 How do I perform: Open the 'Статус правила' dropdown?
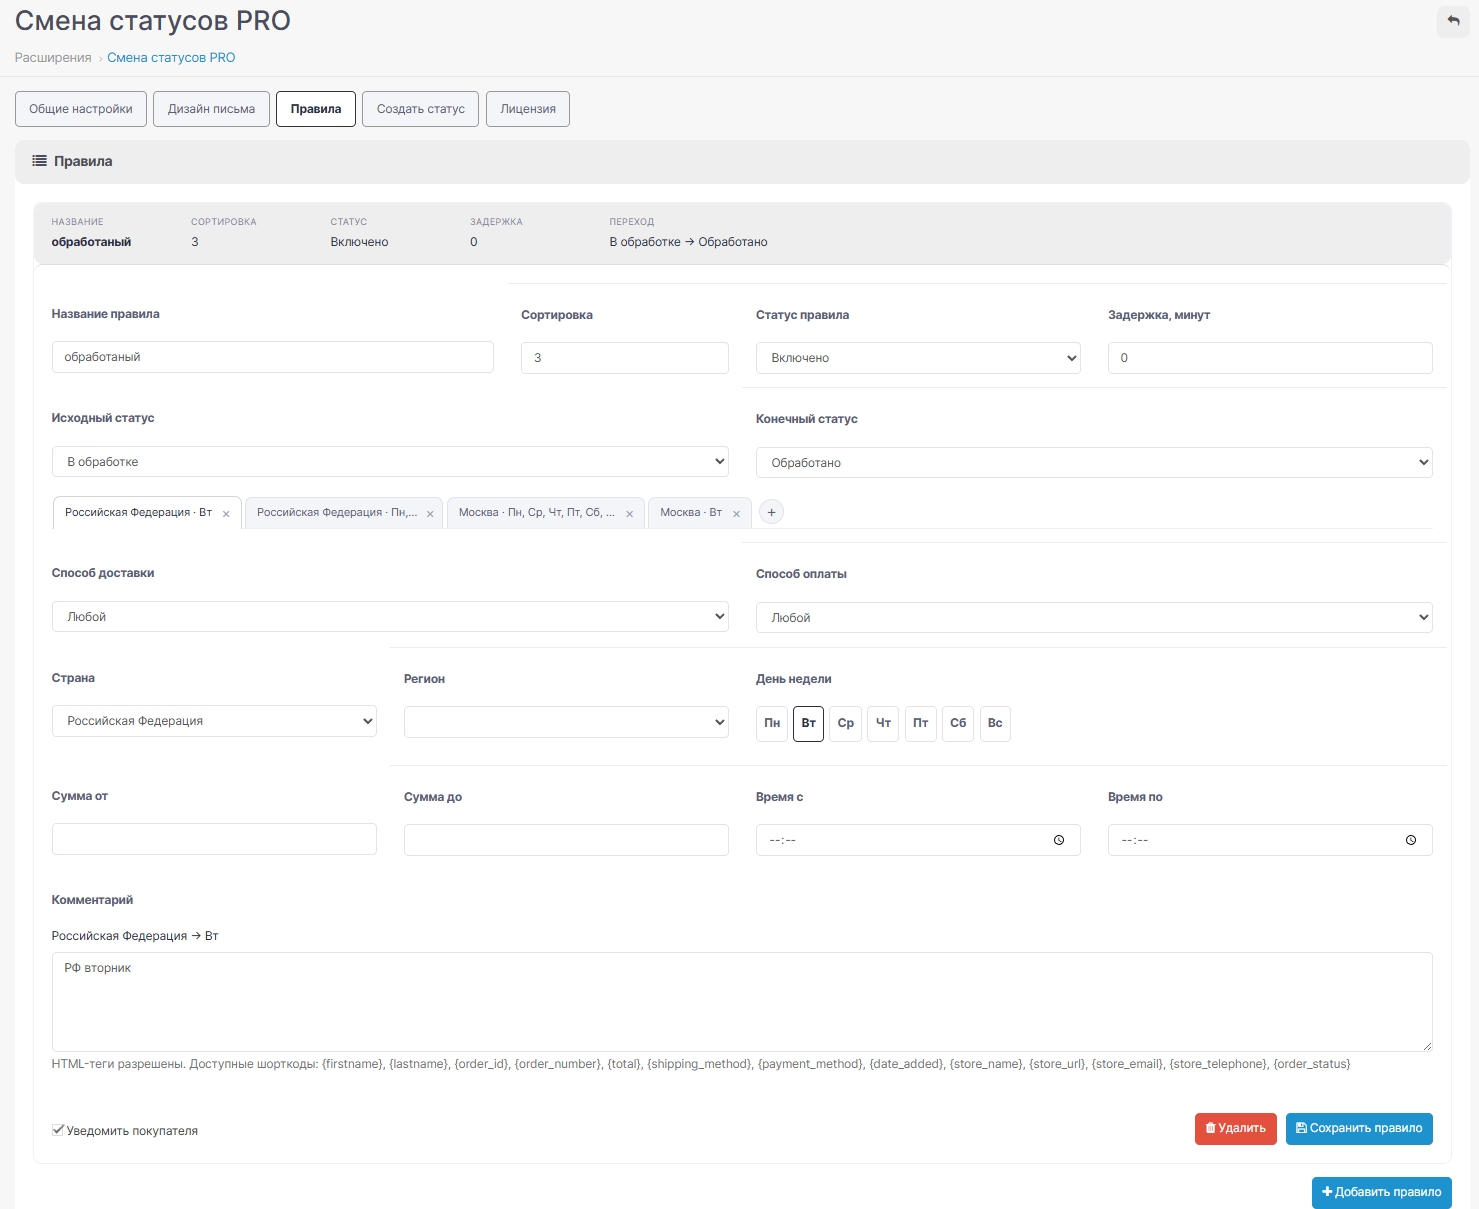point(918,358)
